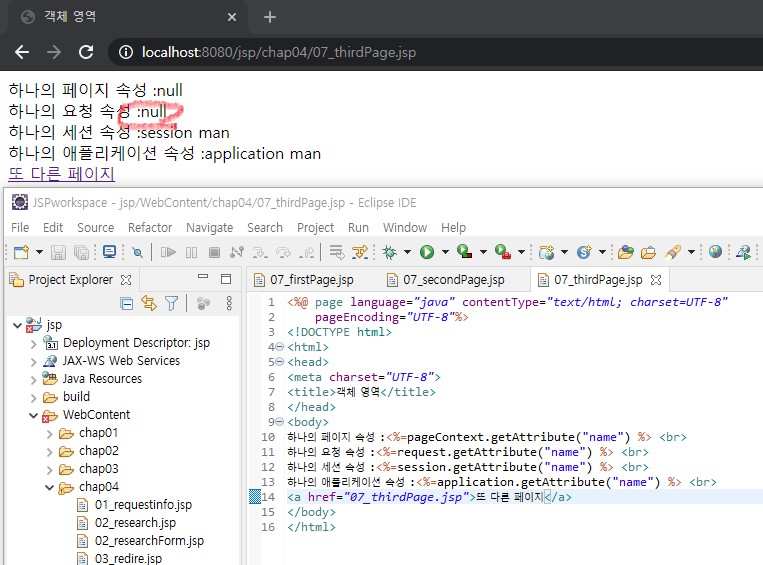Viewport: 763px width, 565px height.
Task: Click the Open Type folder icon
Action: click(626, 252)
